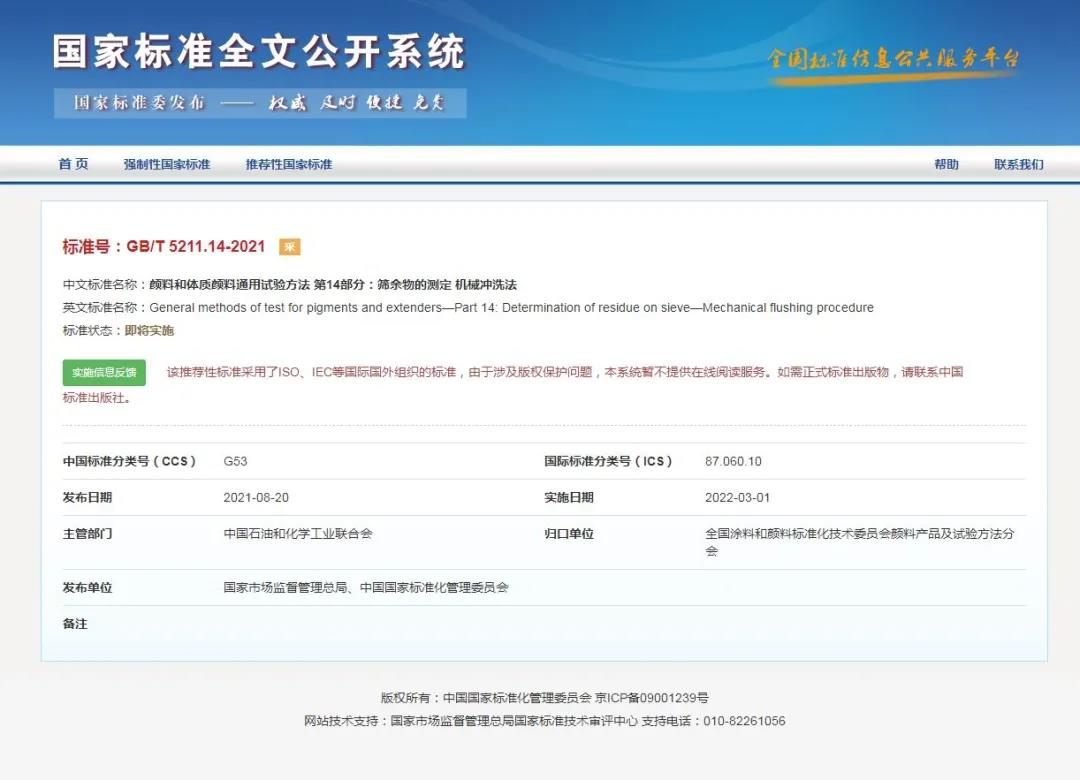Open the 帮助 page link
This screenshot has height=780, width=1080.
point(946,164)
